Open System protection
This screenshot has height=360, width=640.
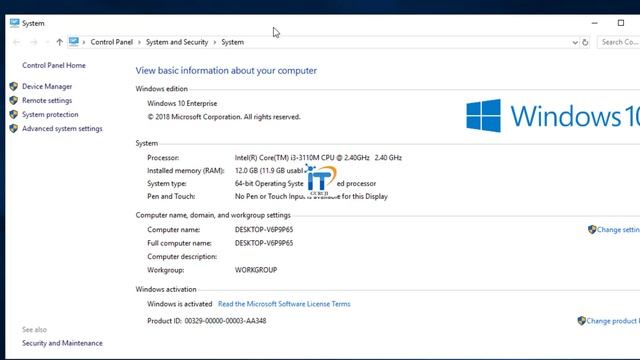point(50,114)
